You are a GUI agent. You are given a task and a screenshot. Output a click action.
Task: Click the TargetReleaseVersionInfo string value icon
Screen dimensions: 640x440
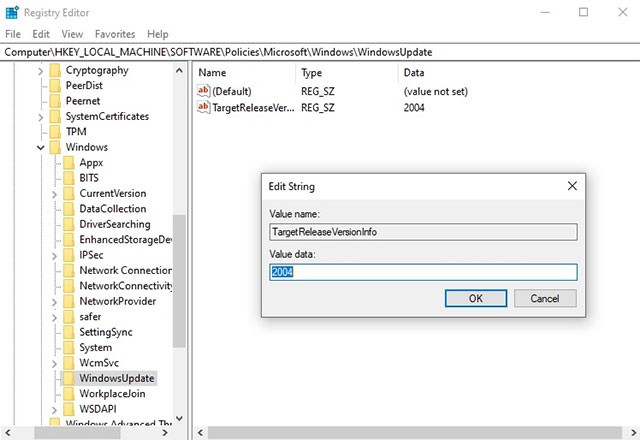coord(204,108)
